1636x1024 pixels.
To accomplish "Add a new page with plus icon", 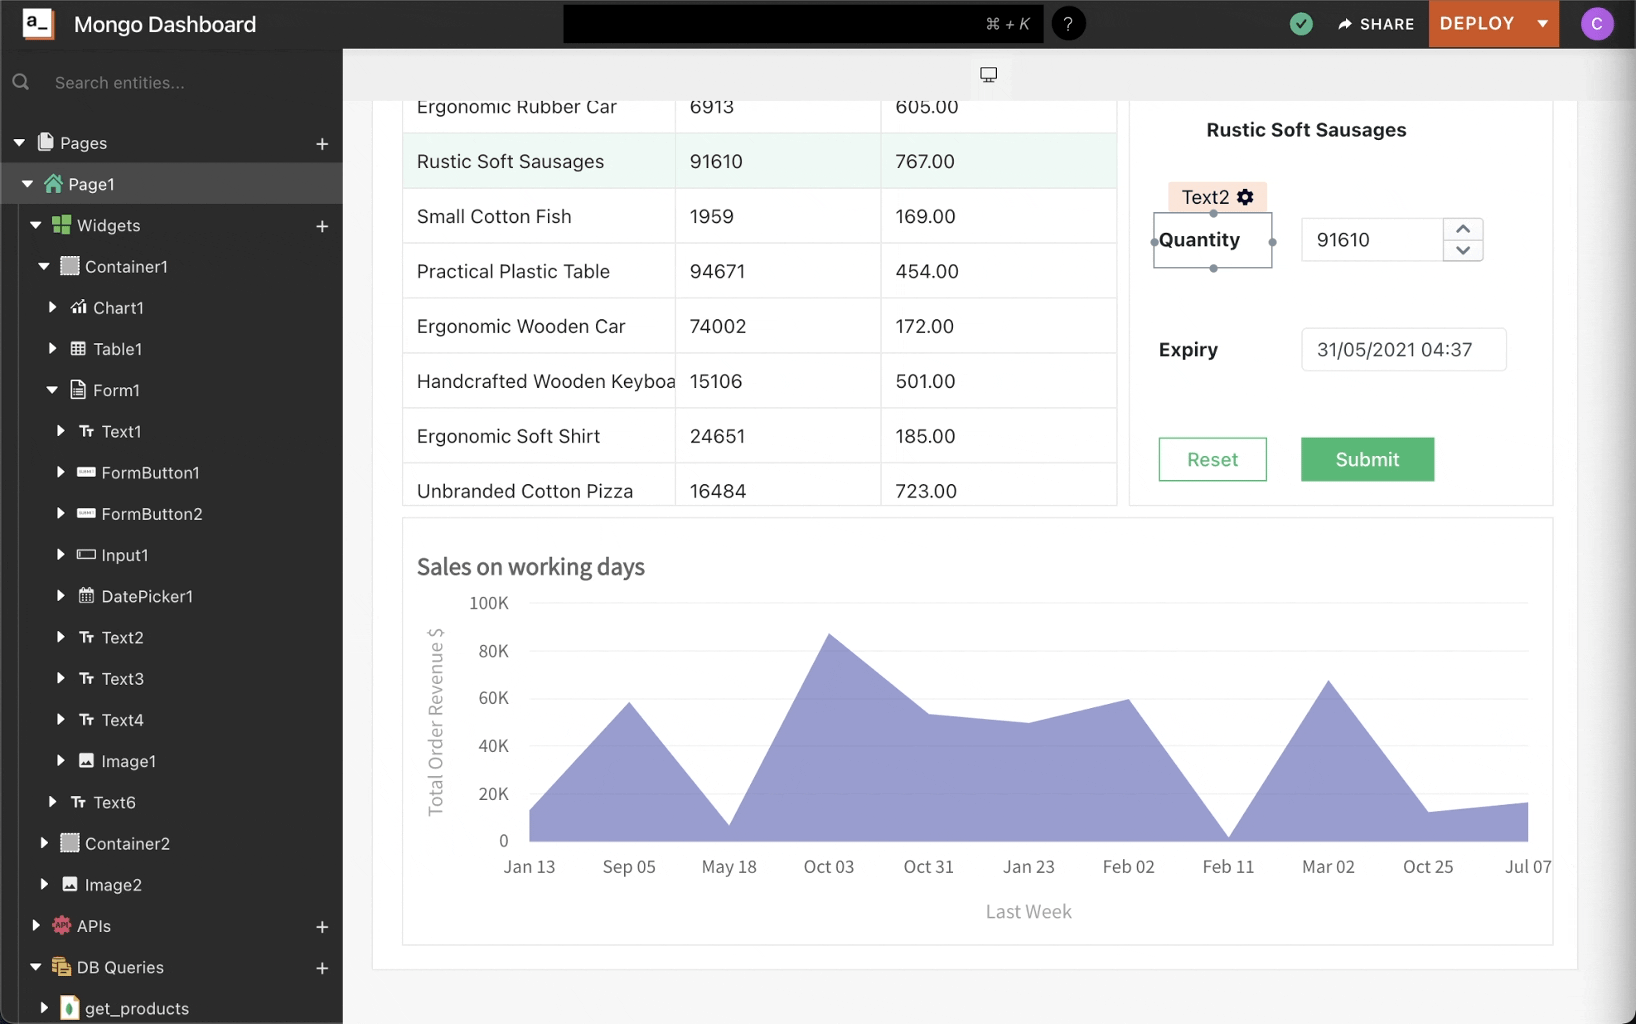I will tap(322, 144).
